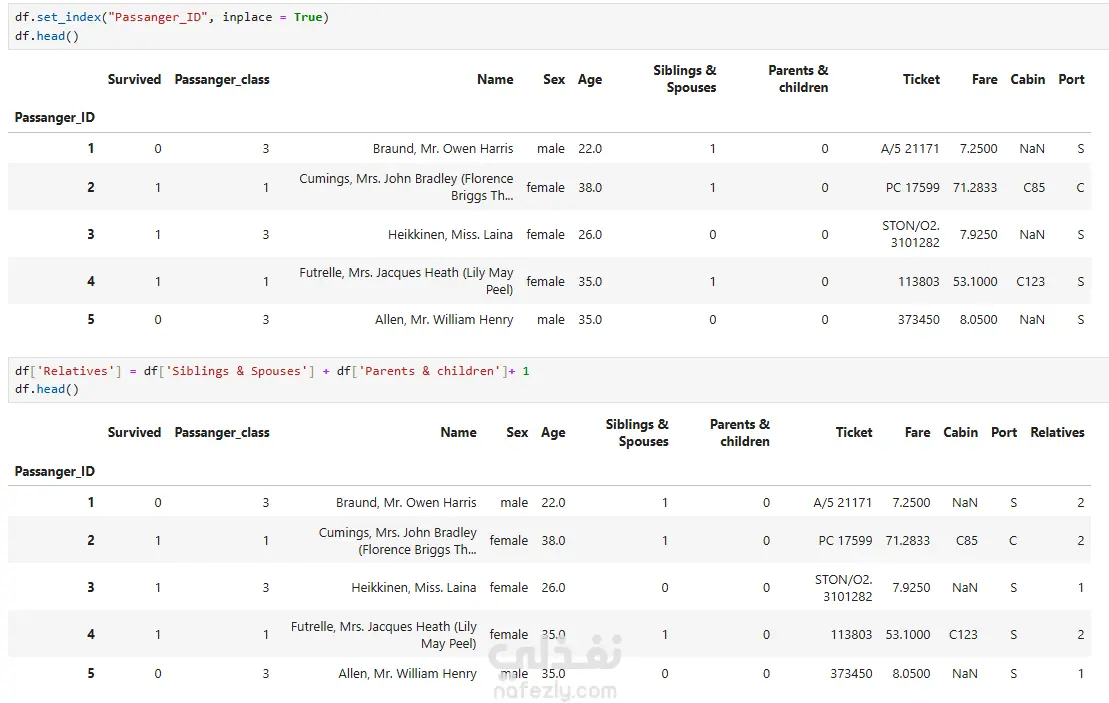Viewport: 1109px width, 703px height.
Task: Click the Ticket header in the first output table
Action: [921, 79]
